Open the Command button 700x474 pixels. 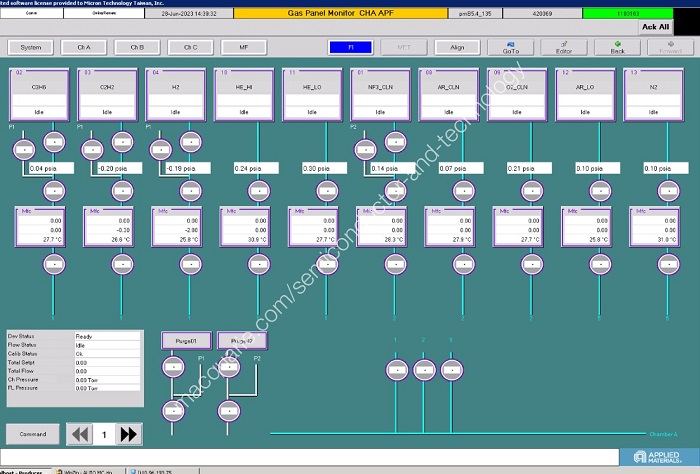tap(31, 434)
